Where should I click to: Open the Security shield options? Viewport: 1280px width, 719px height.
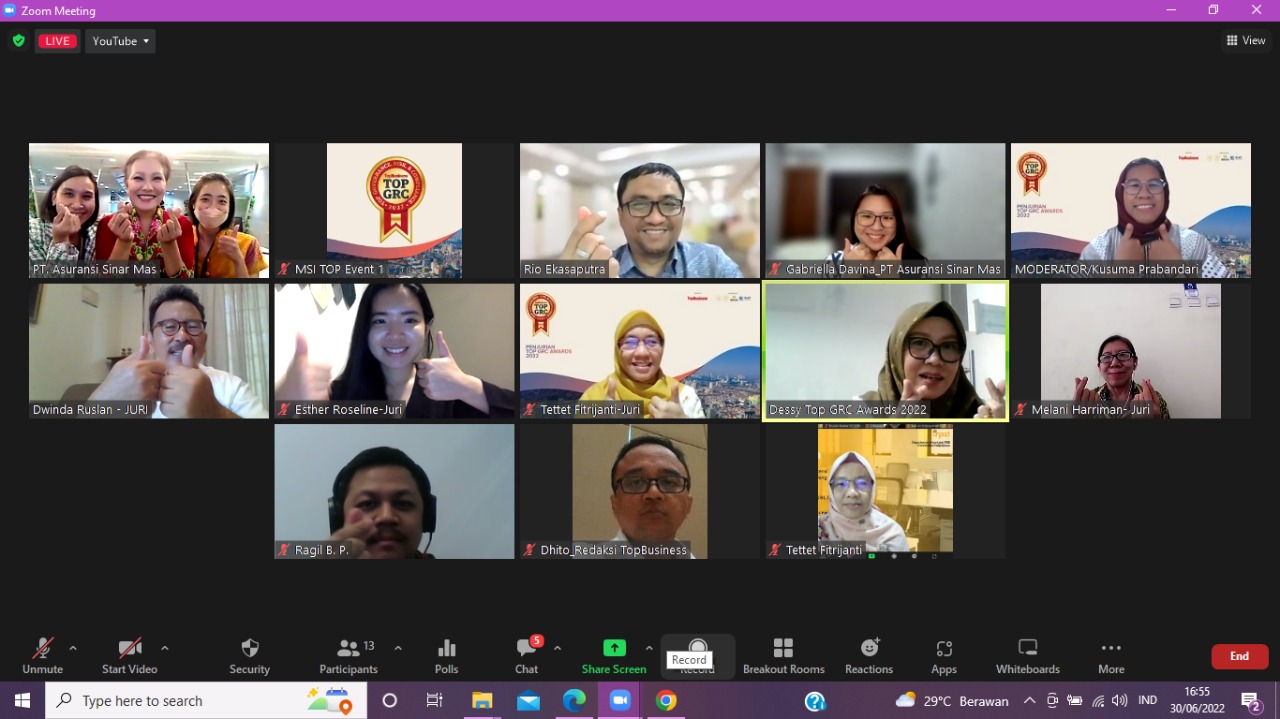(249, 655)
